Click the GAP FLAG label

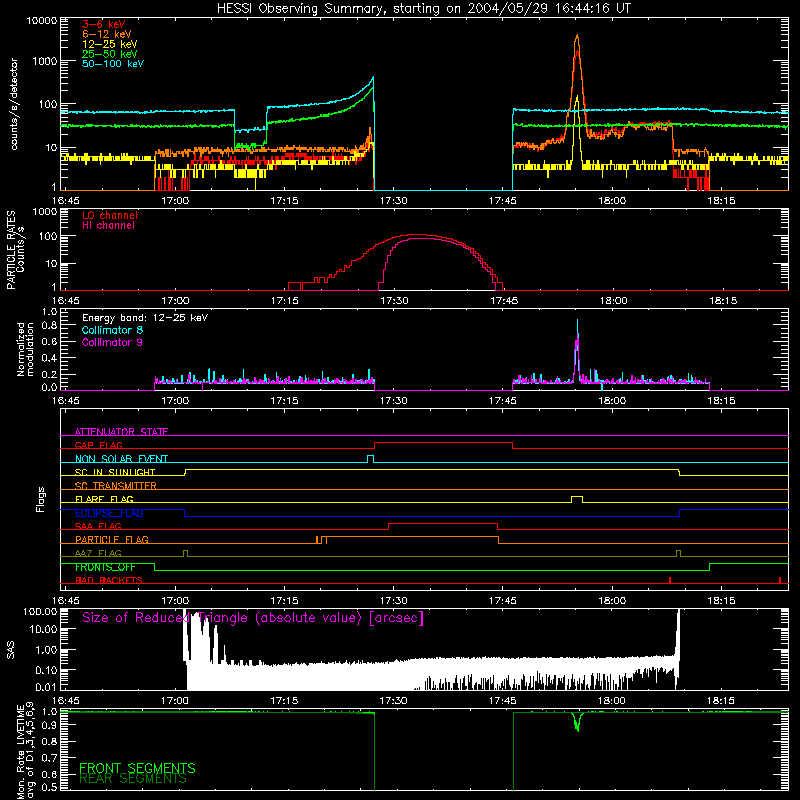click(x=98, y=445)
